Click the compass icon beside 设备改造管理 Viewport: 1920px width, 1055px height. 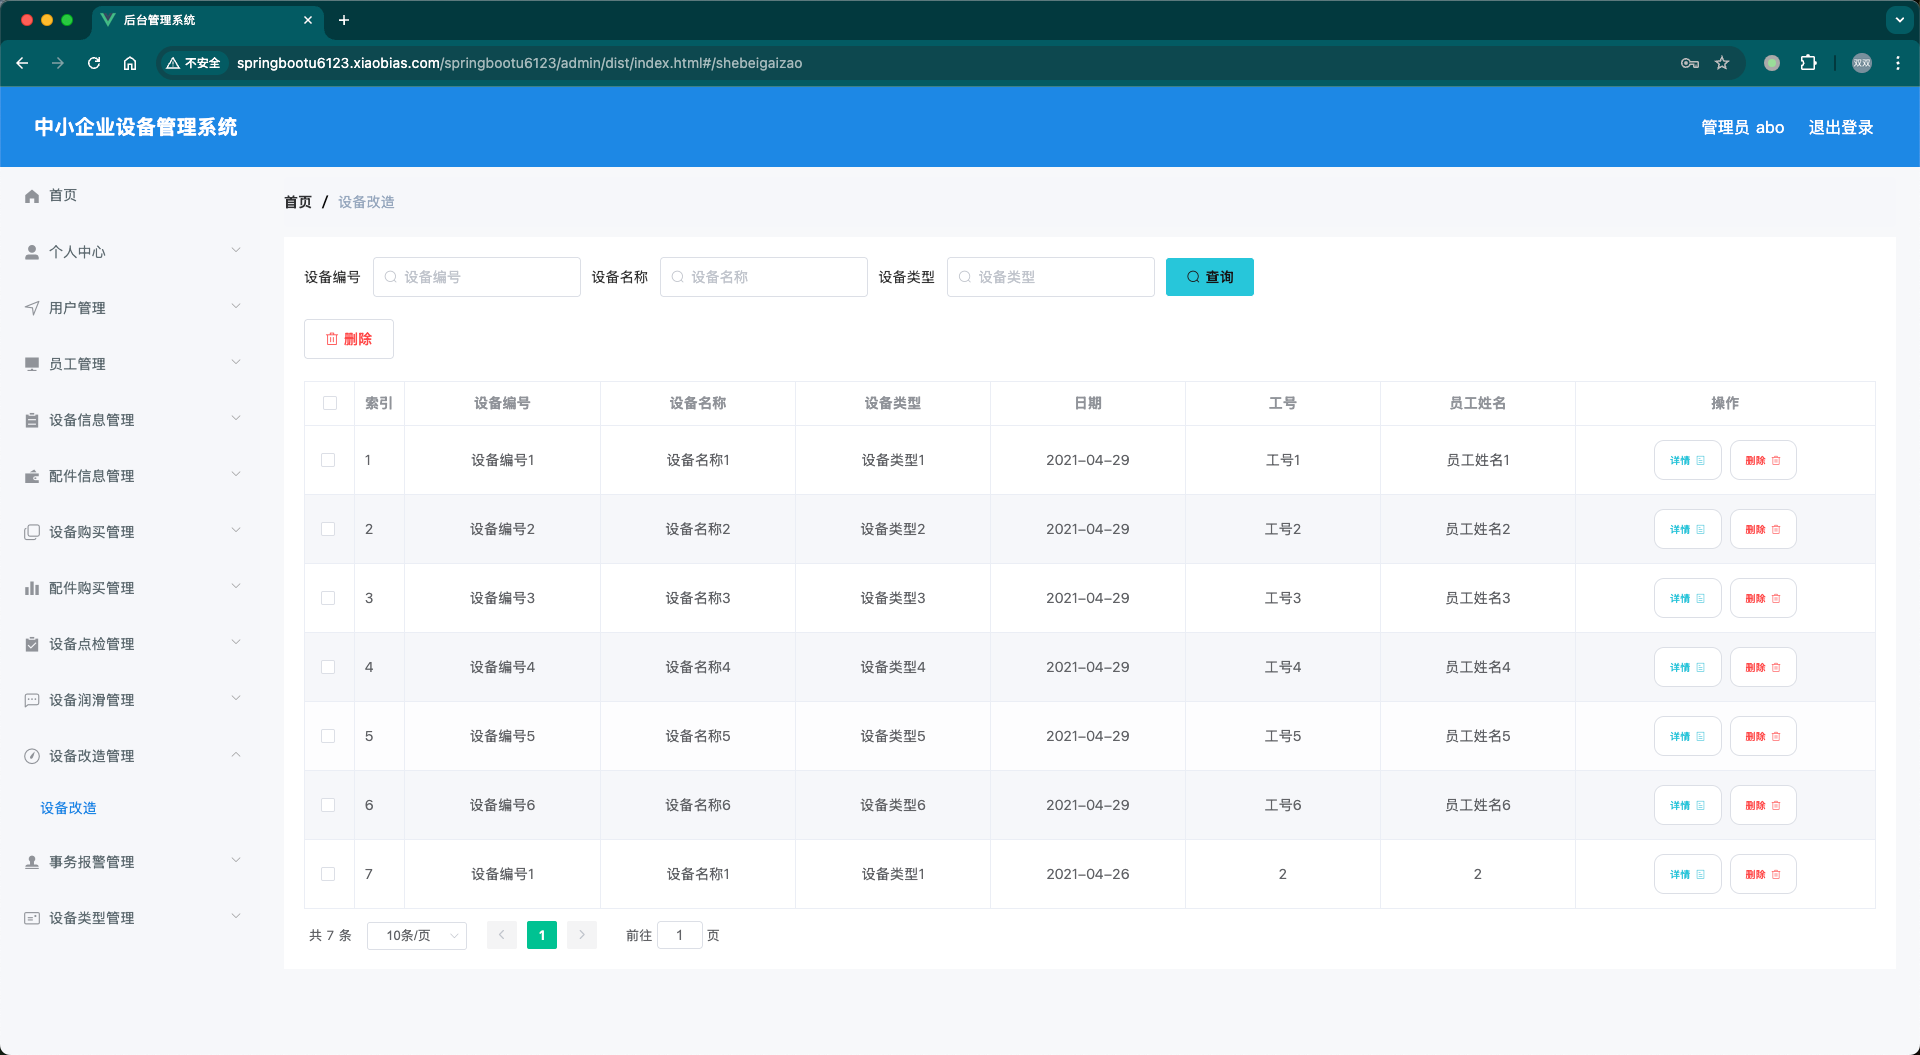click(x=32, y=756)
